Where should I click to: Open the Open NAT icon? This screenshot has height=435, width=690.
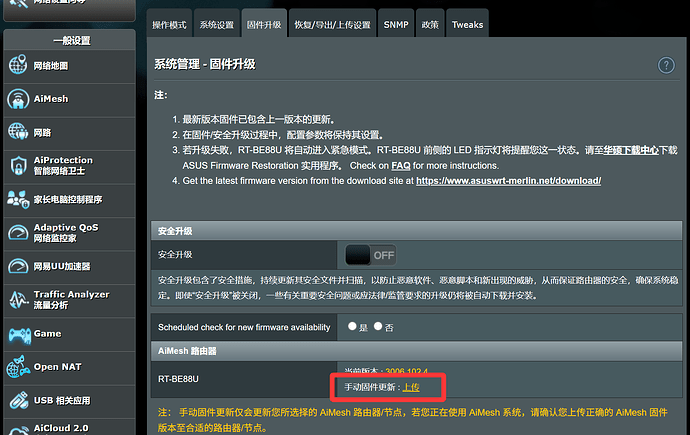[18, 367]
